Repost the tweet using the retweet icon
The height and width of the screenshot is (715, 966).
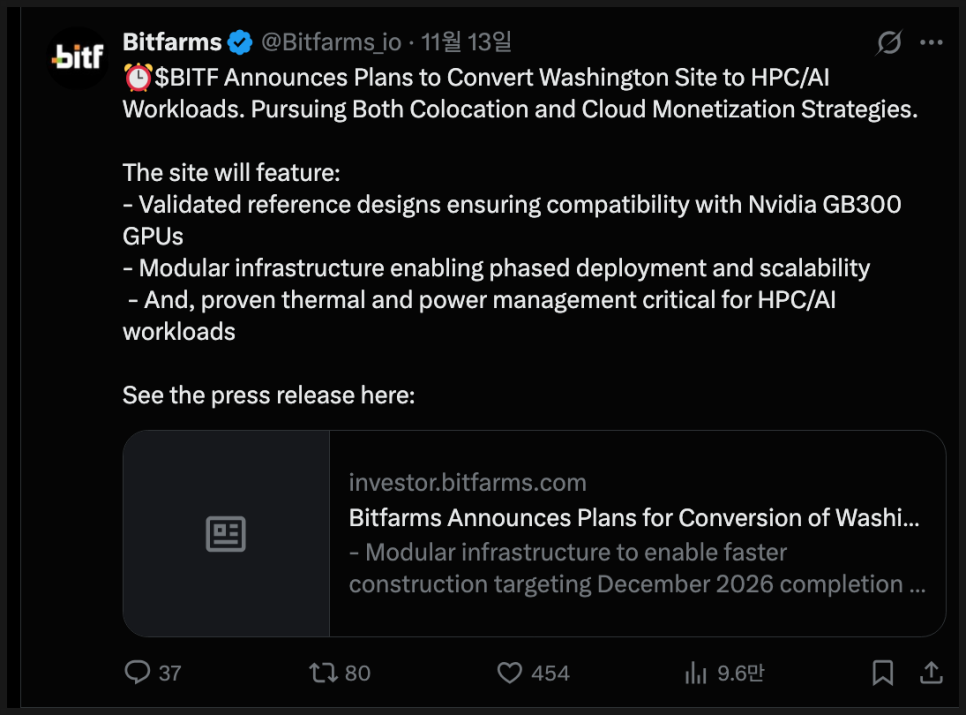[323, 673]
